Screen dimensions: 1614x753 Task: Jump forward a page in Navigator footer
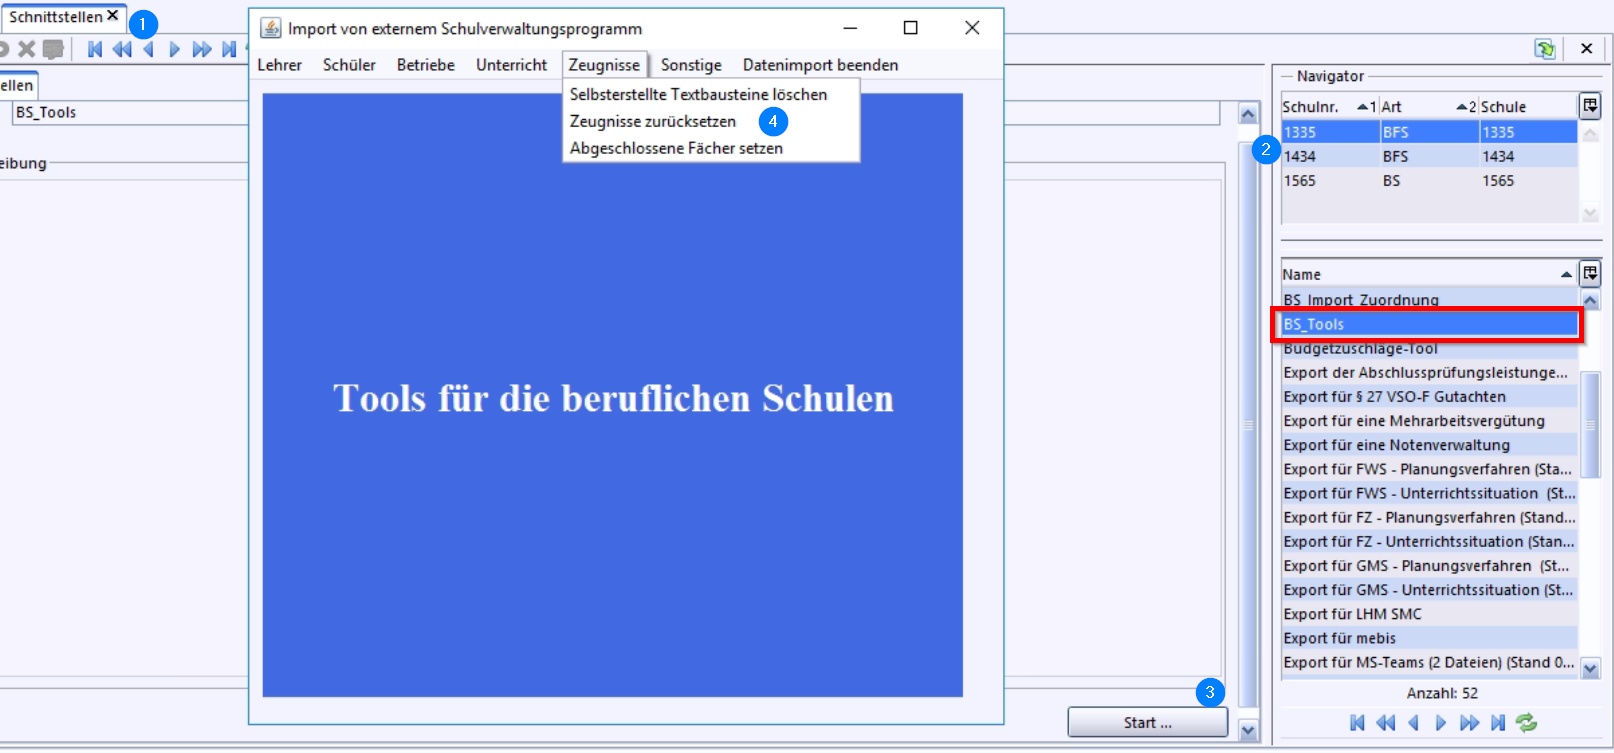1469,722
